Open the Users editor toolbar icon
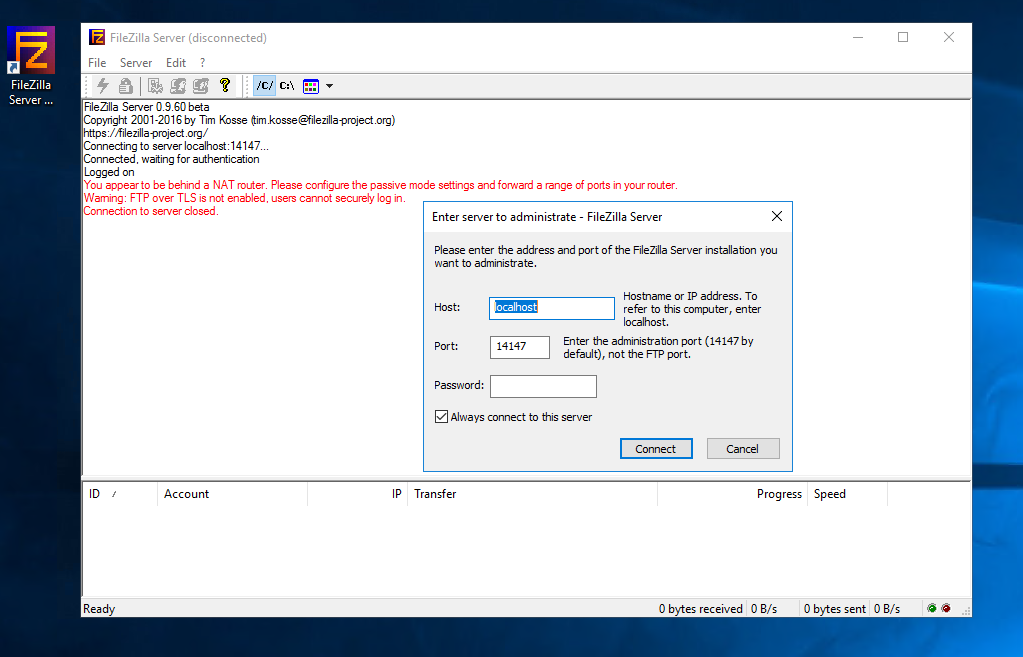The image size is (1023, 657). [x=177, y=86]
